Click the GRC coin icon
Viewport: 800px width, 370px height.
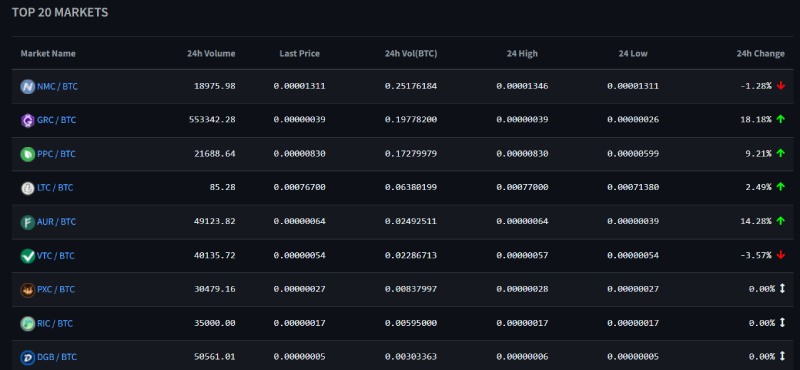(28, 120)
